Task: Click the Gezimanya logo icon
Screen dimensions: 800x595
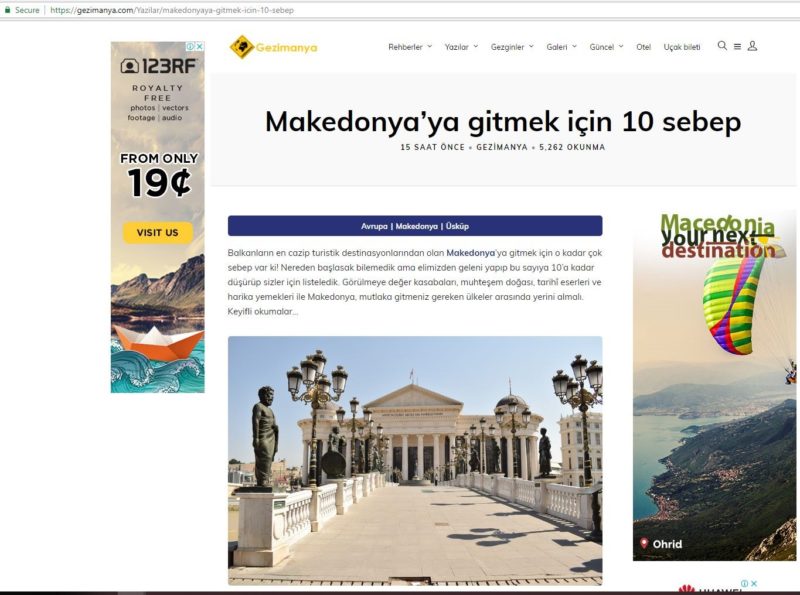Action: tap(242, 47)
